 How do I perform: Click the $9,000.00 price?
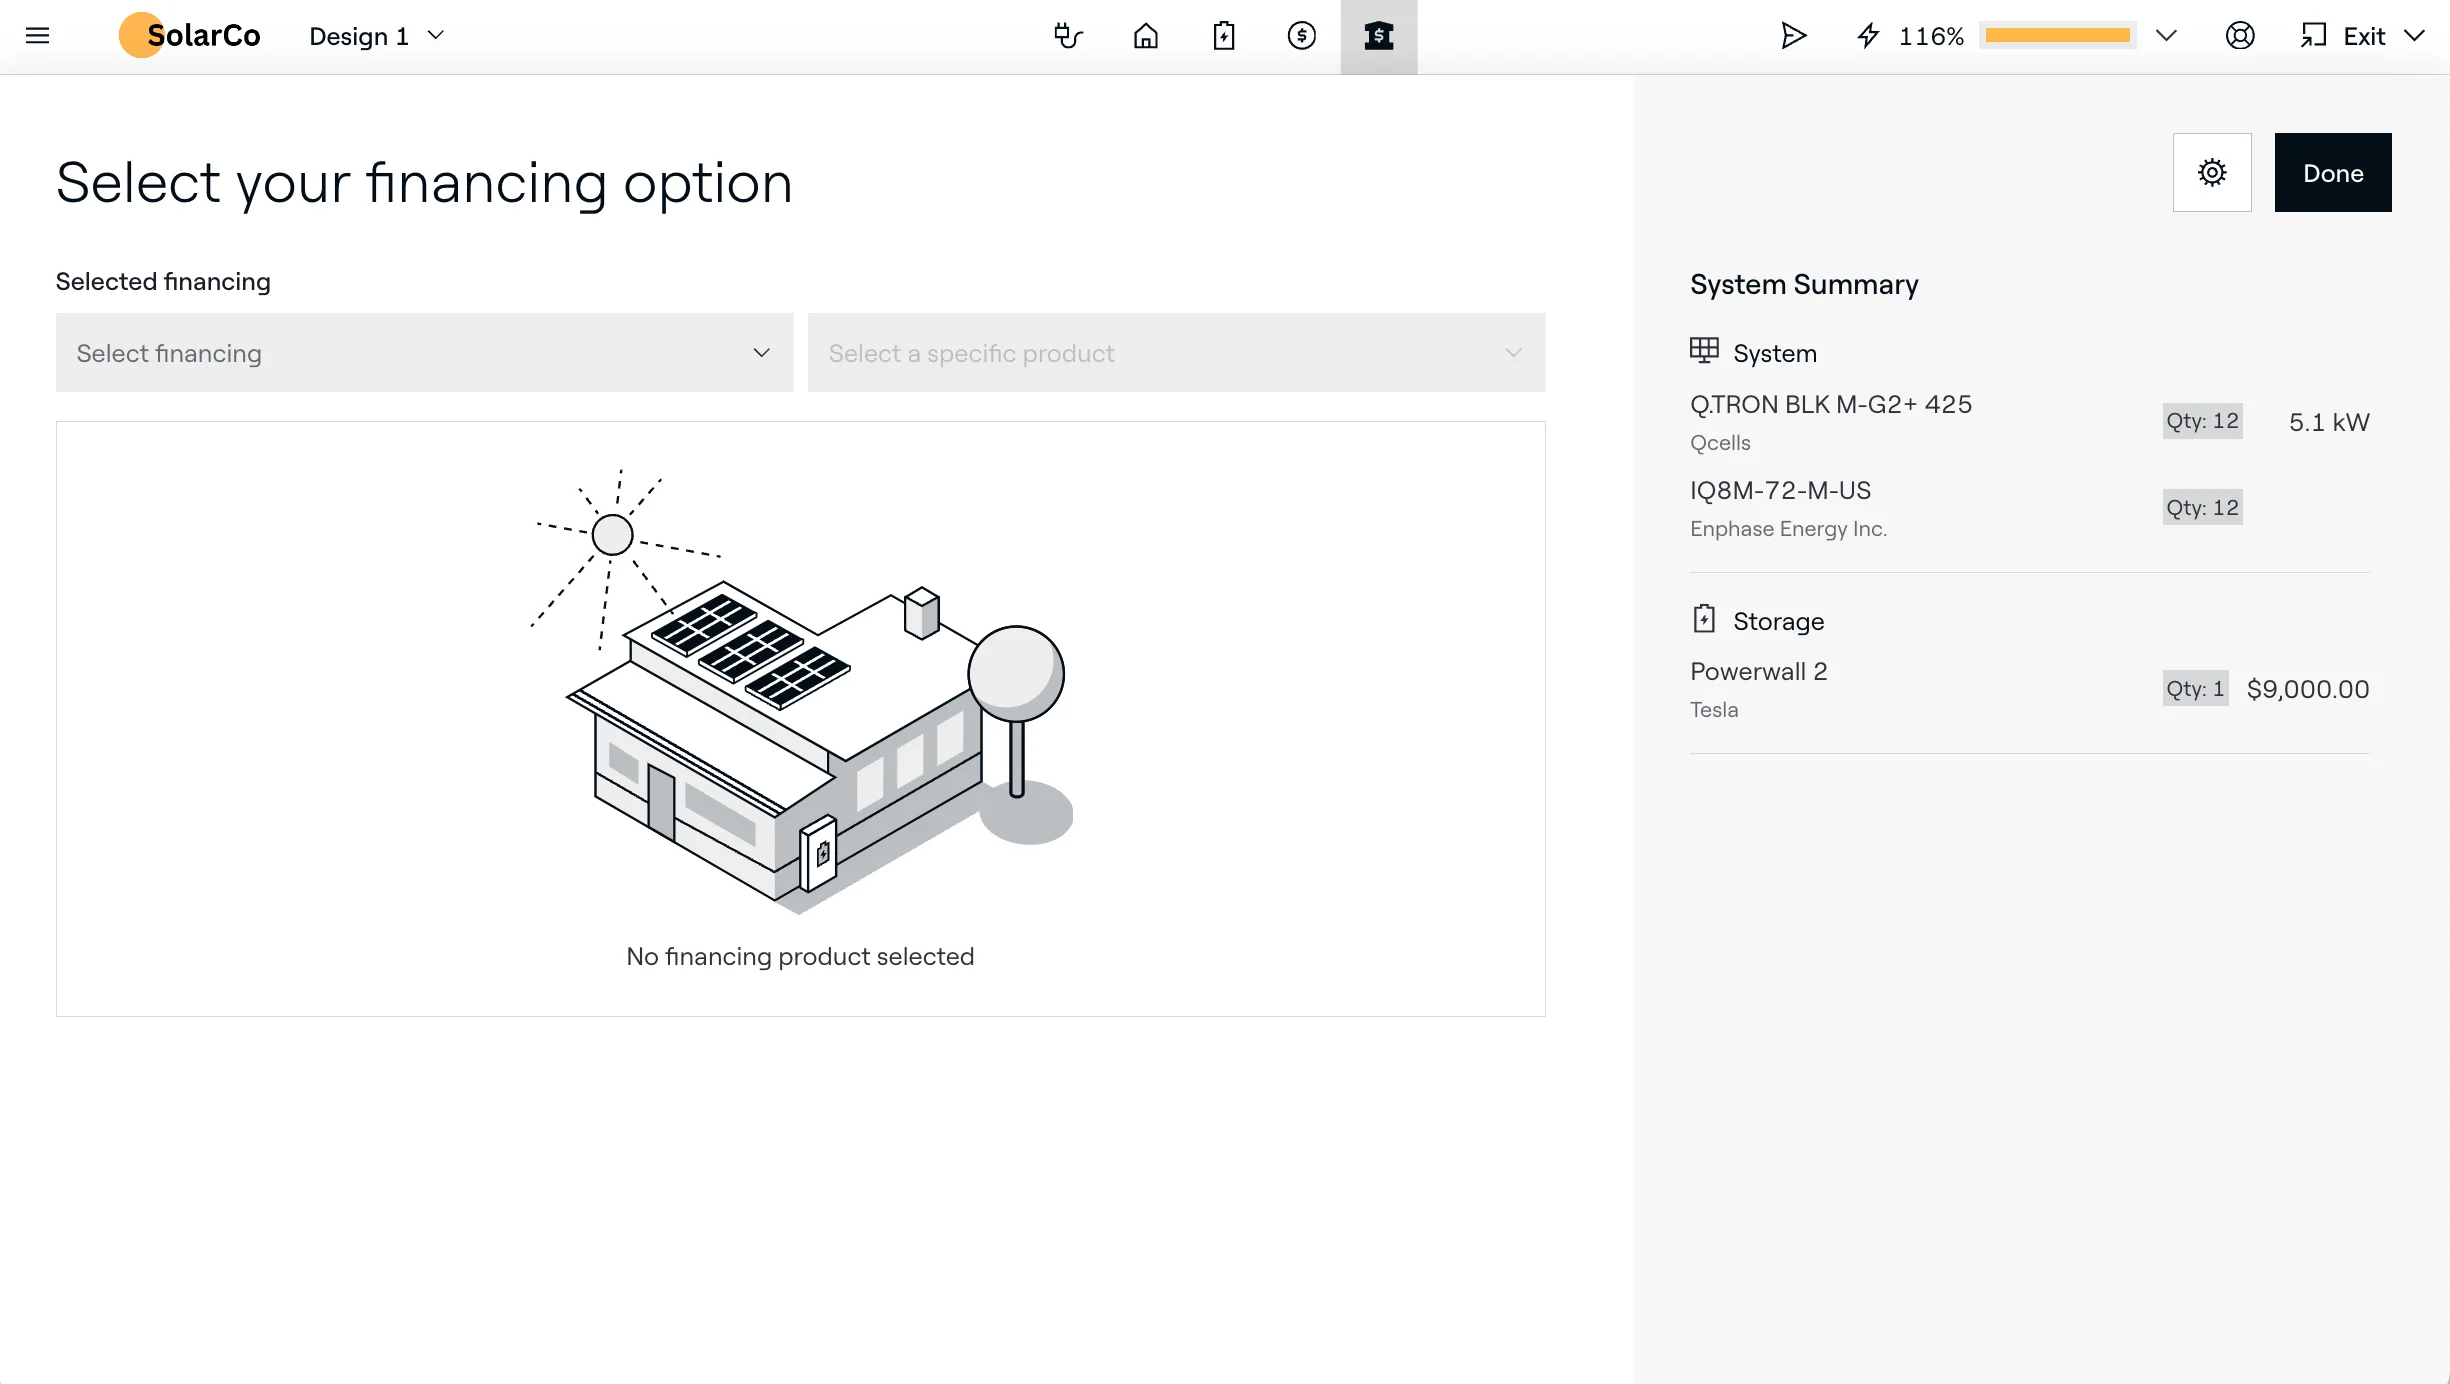[x=2307, y=689]
